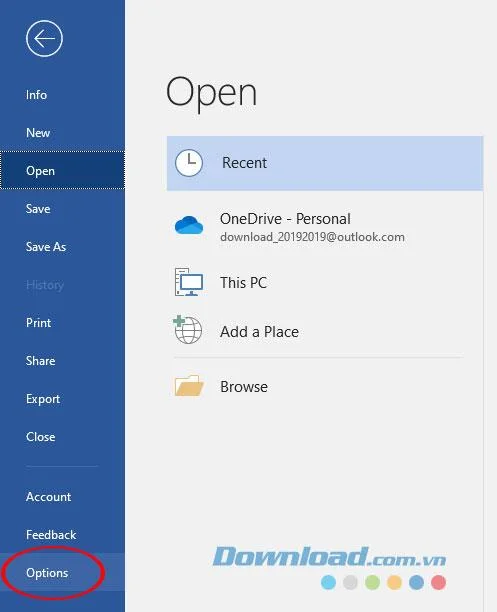Go to the Print page

pos(62,323)
